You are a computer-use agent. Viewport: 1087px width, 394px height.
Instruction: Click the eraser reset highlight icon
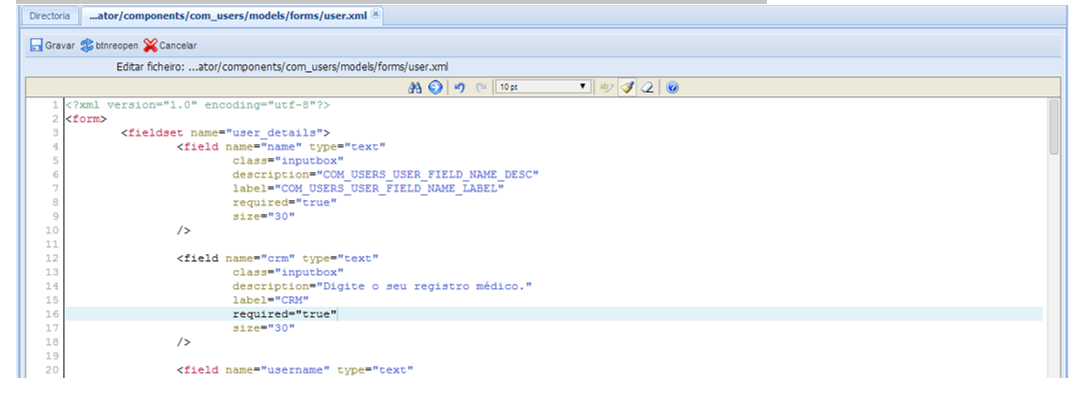[647, 87]
